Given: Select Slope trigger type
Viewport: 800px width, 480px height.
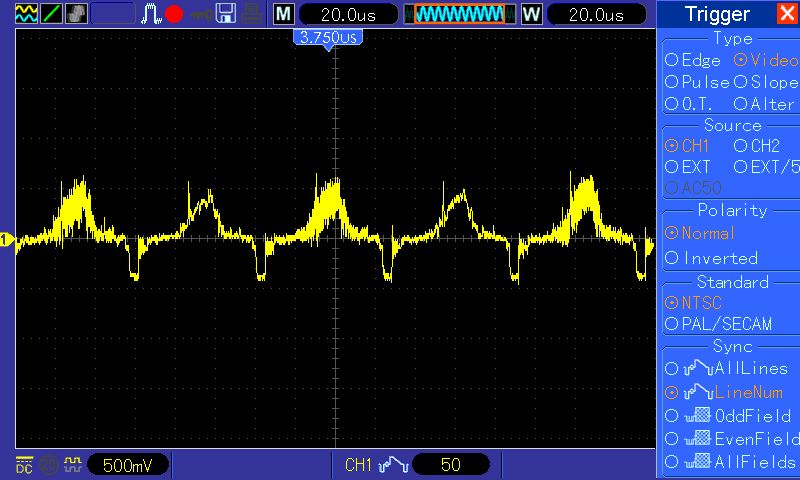Looking at the screenshot, I should (766, 82).
